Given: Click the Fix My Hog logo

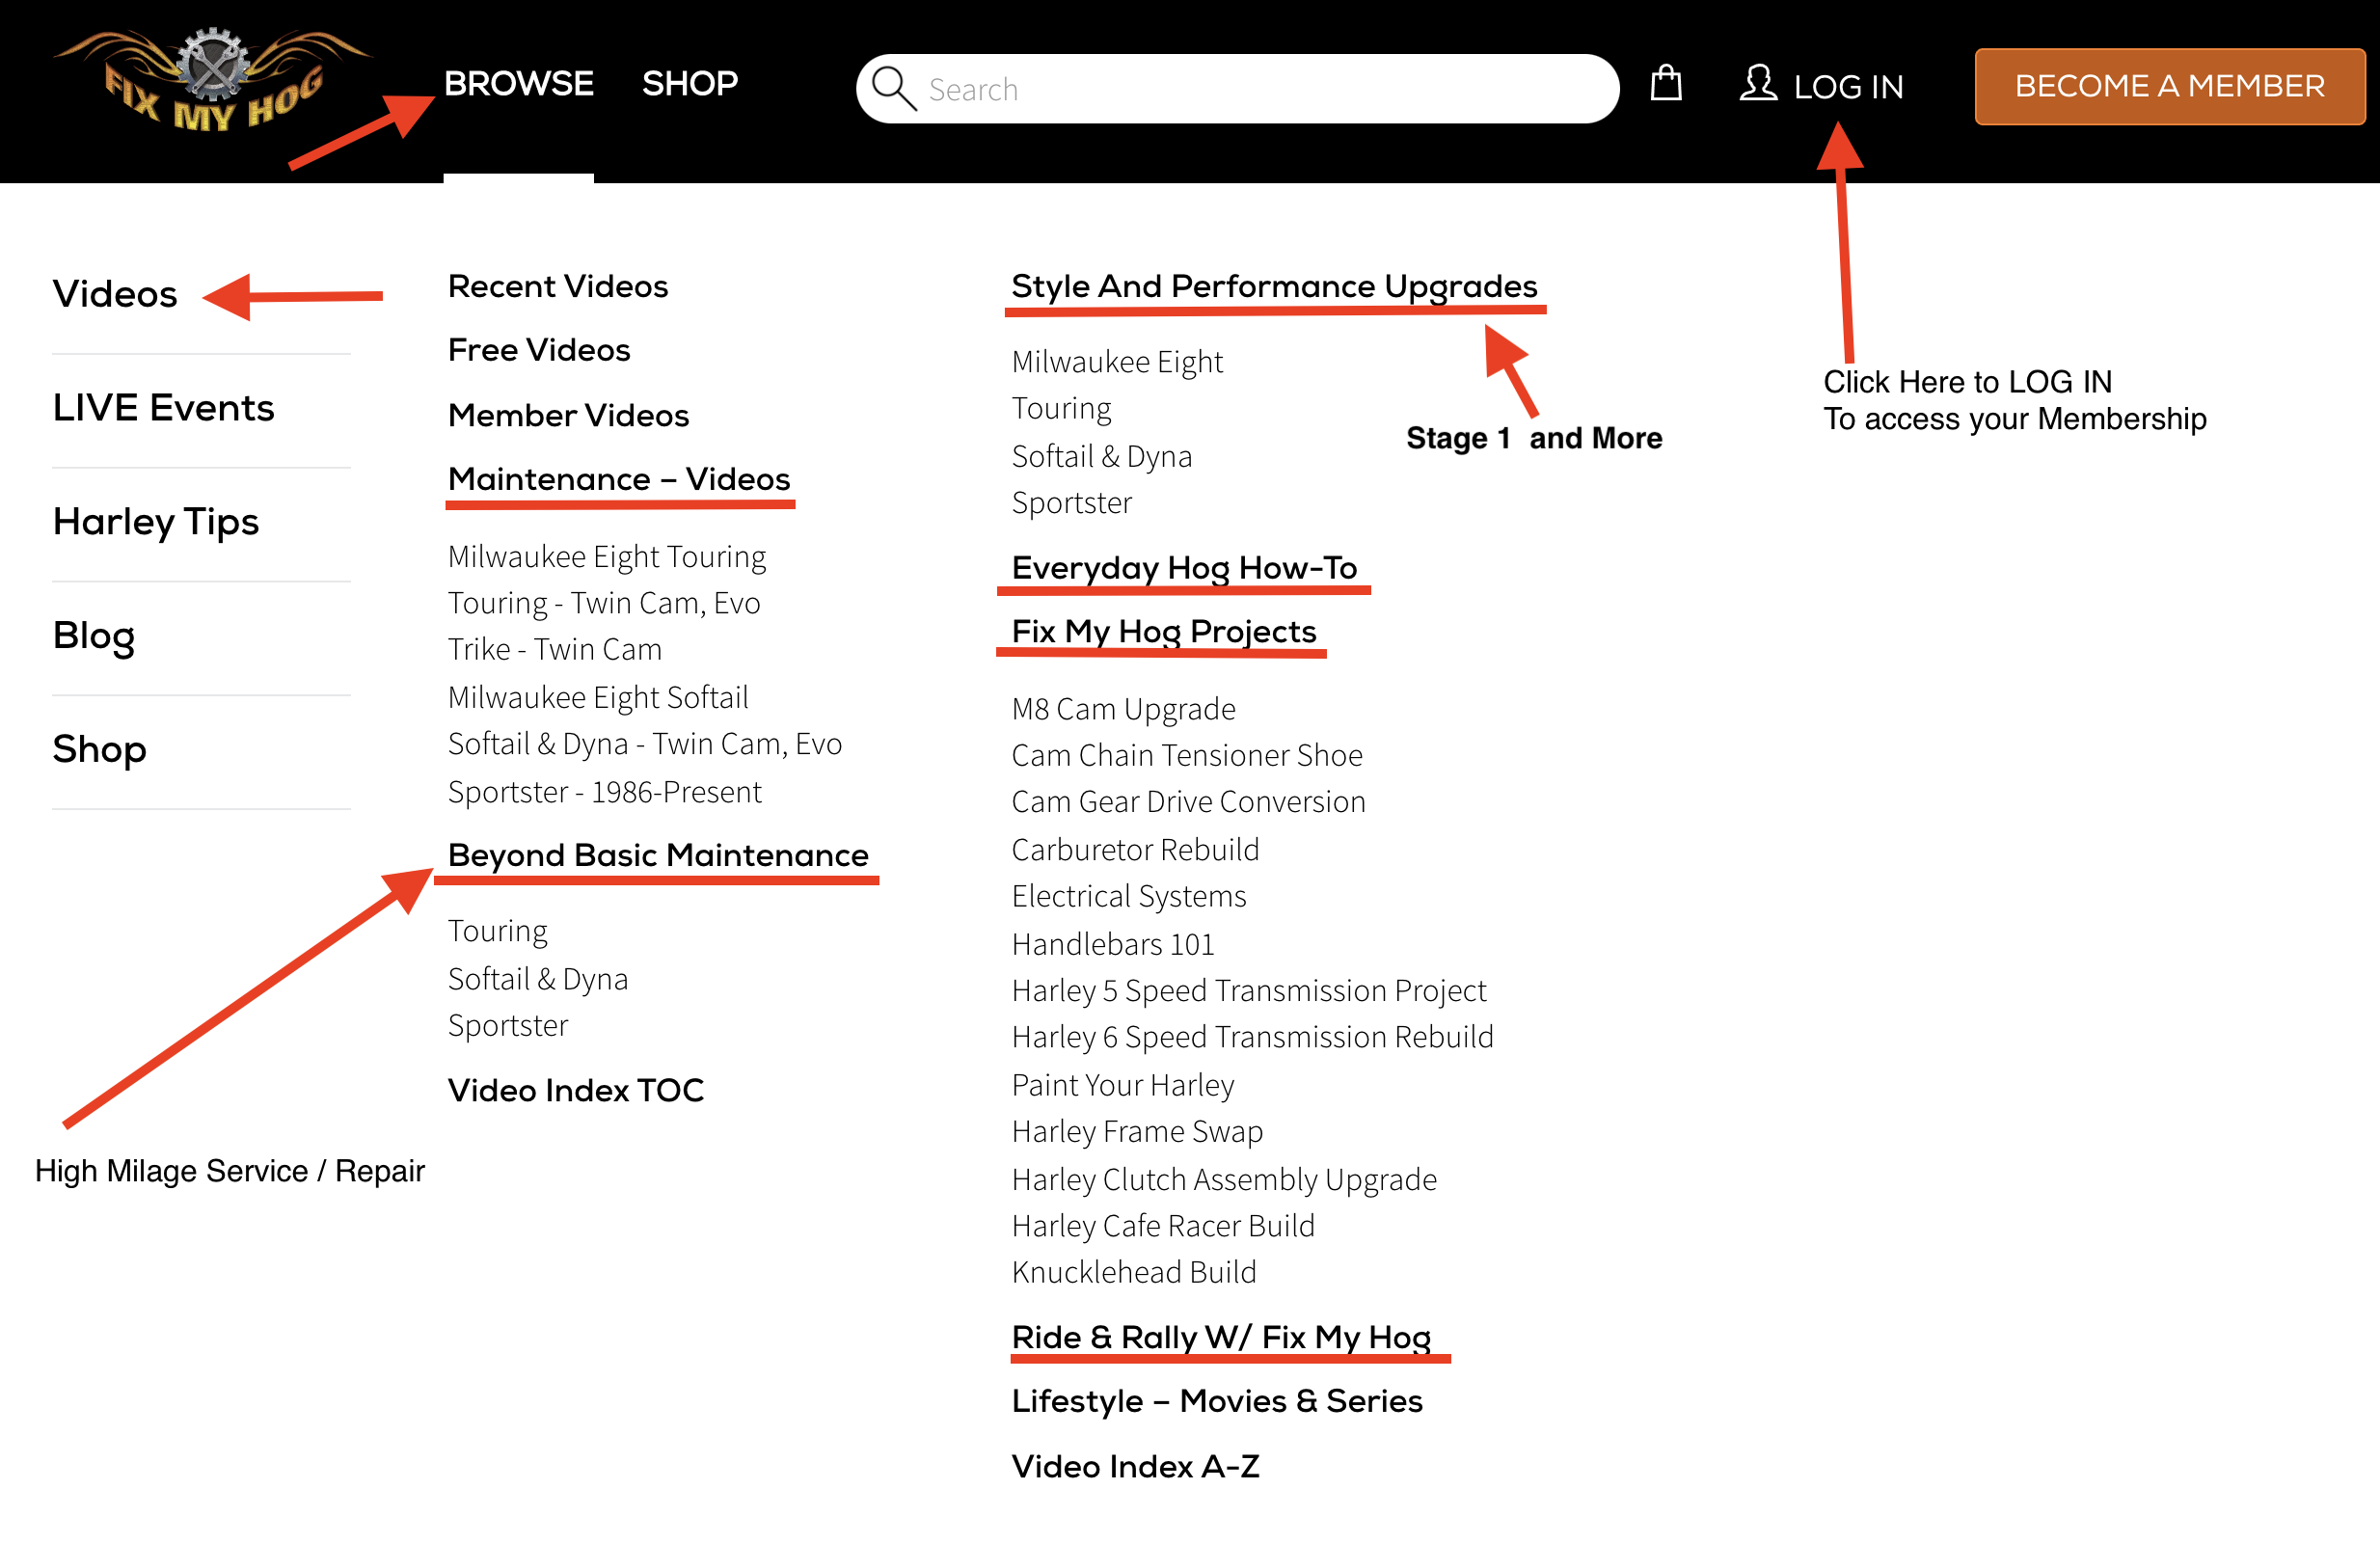Looking at the screenshot, I should (x=213, y=81).
